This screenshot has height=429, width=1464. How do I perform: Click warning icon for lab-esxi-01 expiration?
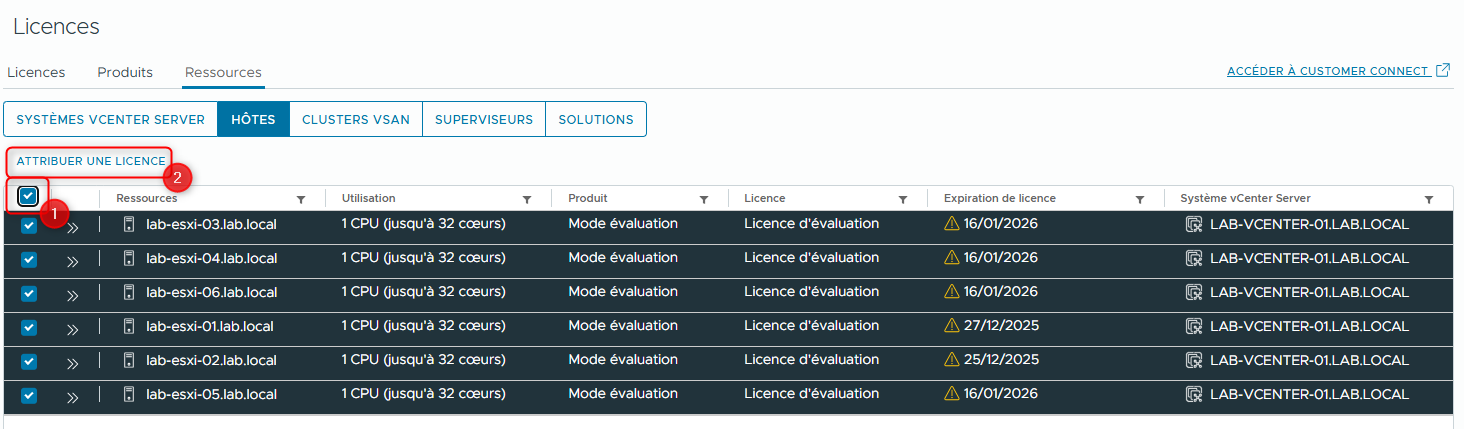click(952, 326)
